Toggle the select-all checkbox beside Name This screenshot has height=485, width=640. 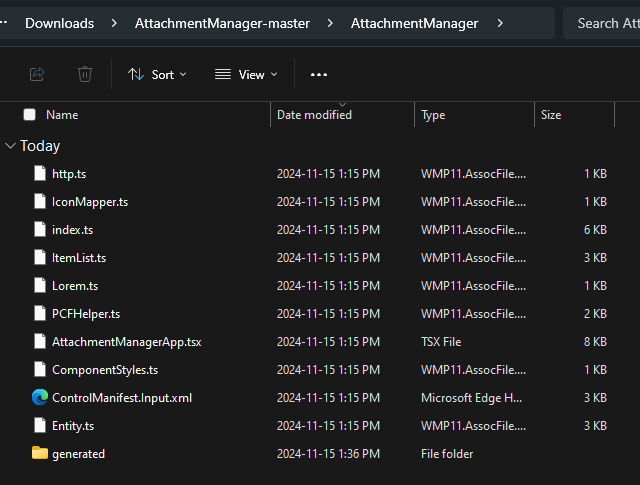tap(29, 115)
